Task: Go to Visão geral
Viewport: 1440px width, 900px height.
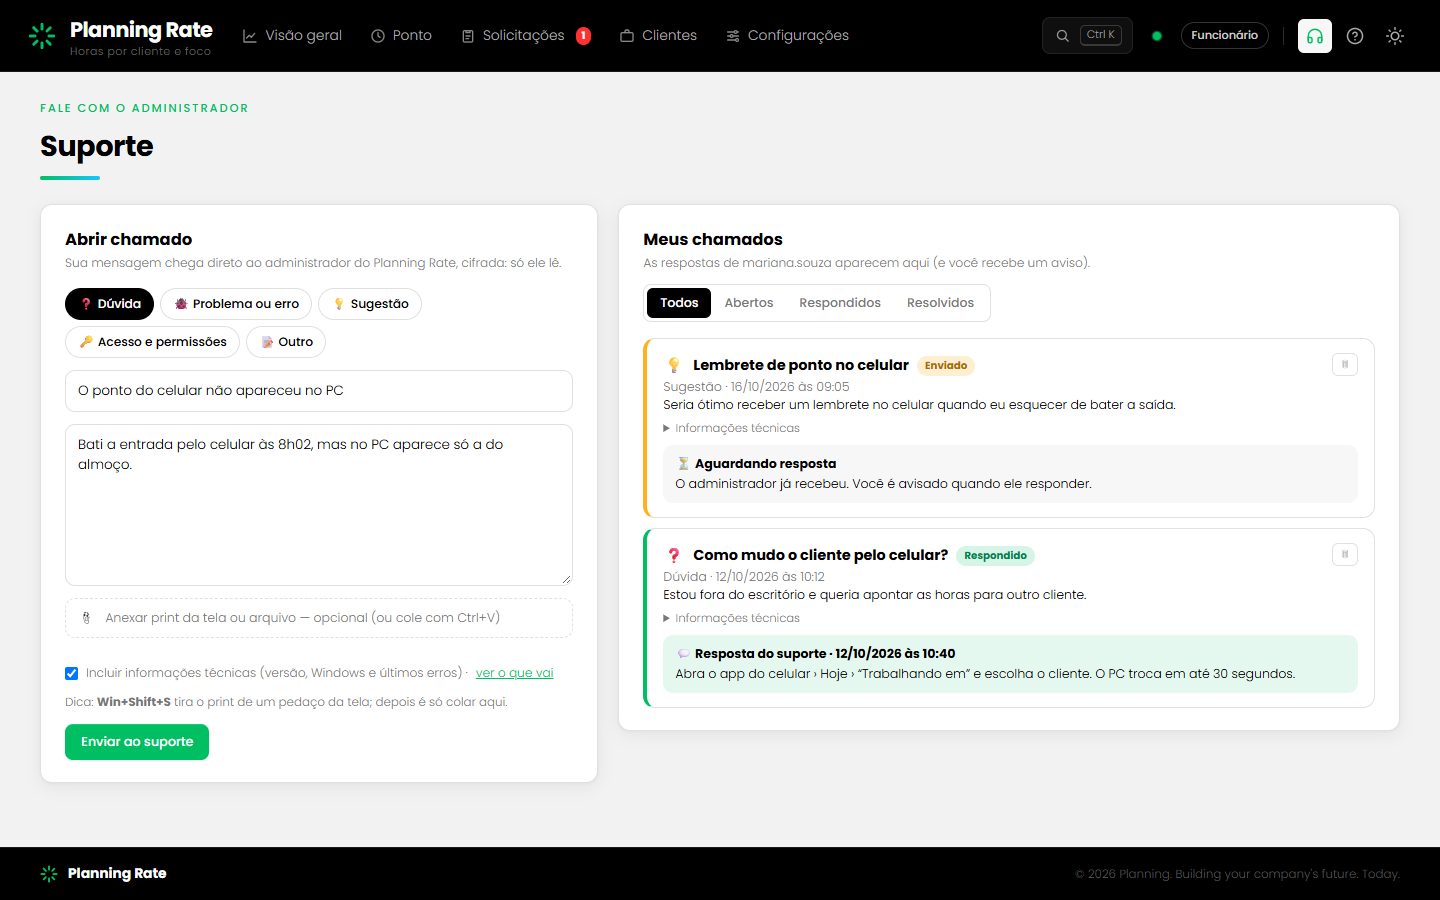Action: point(292,36)
